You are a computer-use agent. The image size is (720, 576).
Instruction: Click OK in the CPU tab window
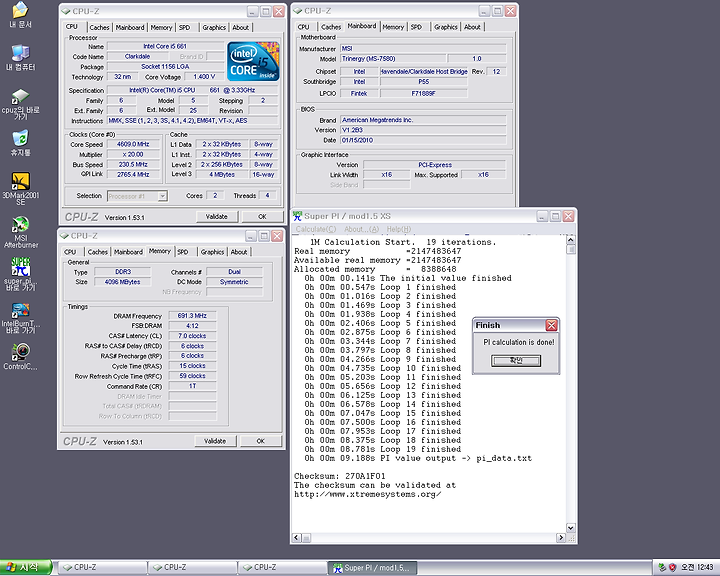(x=262, y=216)
